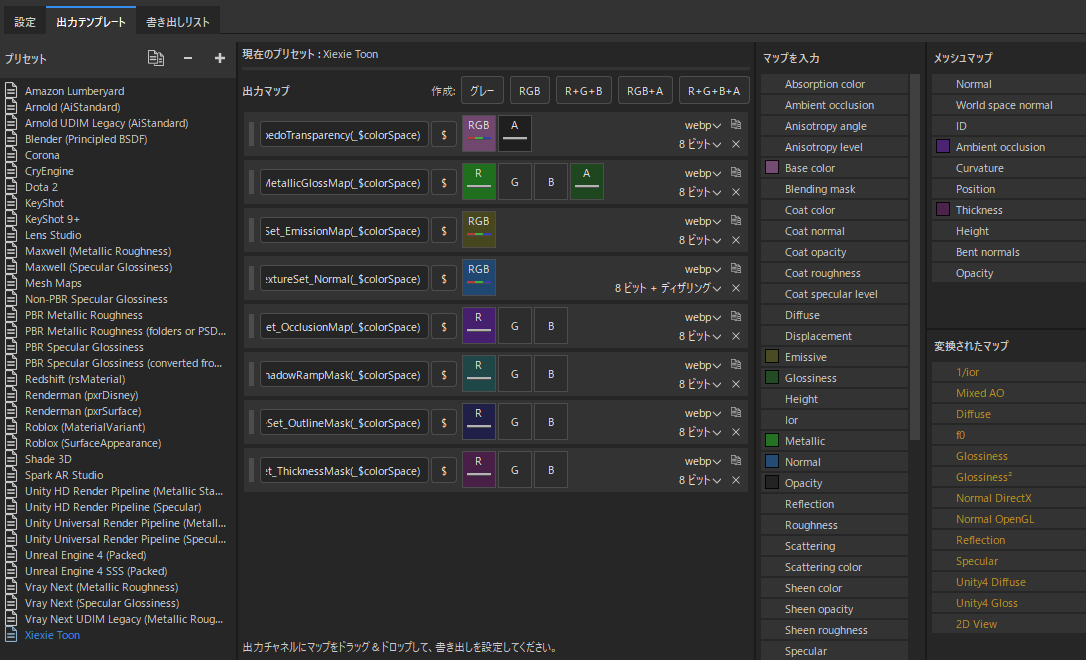The height and width of the screenshot is (660, 1086).
Task: Click $ button of MetallicGlossMap row
Action: 444,183
